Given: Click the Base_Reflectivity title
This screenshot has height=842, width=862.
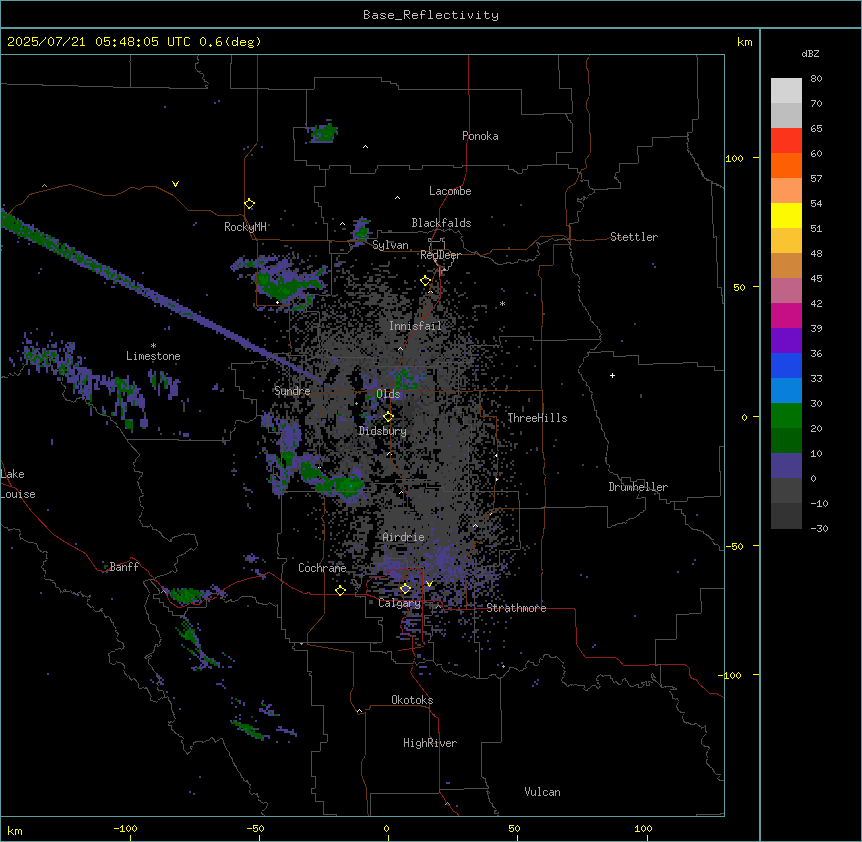Looking at the screenshot, I should click(x=431, y=15).
